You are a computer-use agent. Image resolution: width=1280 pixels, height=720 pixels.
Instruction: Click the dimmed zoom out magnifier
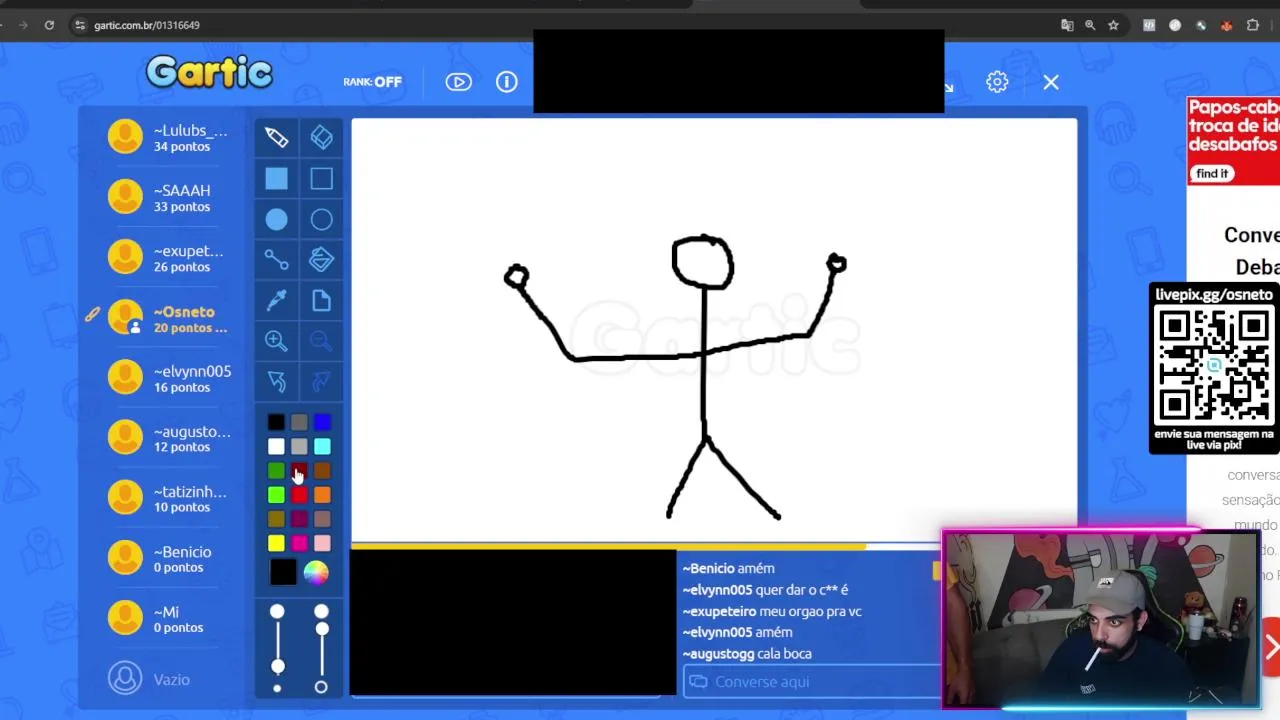point(321,341)
